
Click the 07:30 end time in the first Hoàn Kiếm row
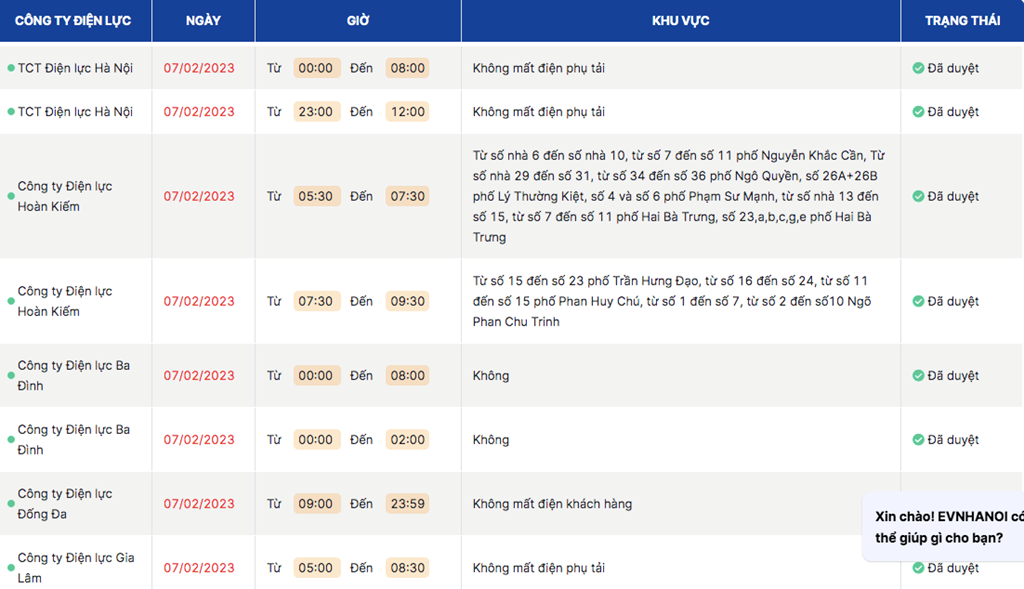tap(408, 196)
